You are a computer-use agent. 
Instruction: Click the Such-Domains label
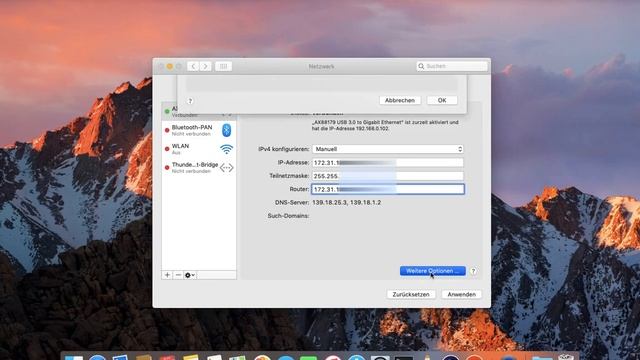pos(288,216)
